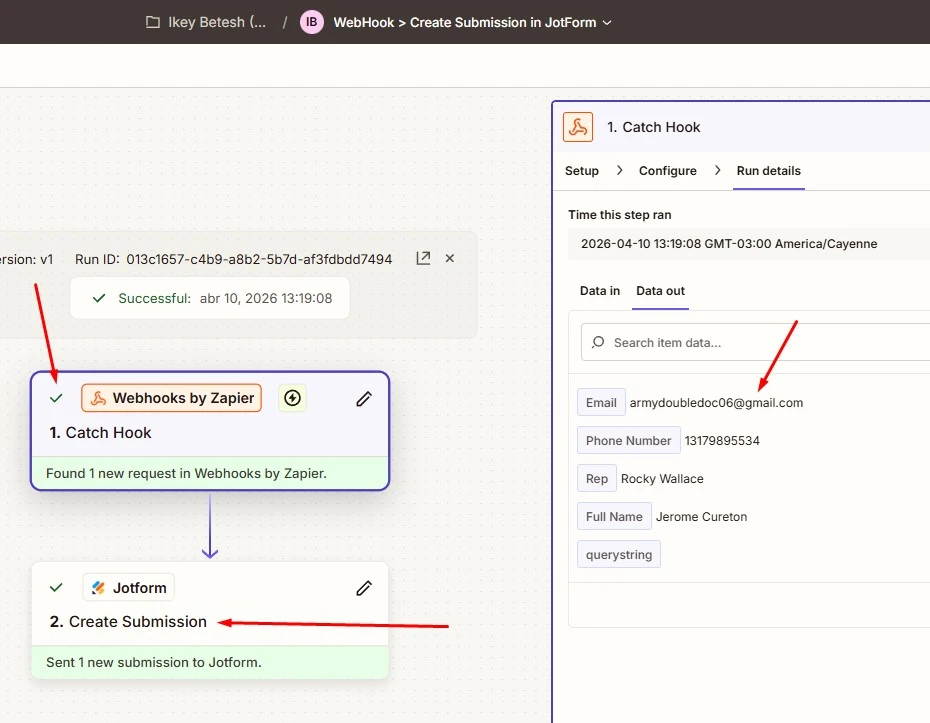Close the run details banner
This screenshot has width=930, height=723.
pyautogui.click(x=450, y=258)
